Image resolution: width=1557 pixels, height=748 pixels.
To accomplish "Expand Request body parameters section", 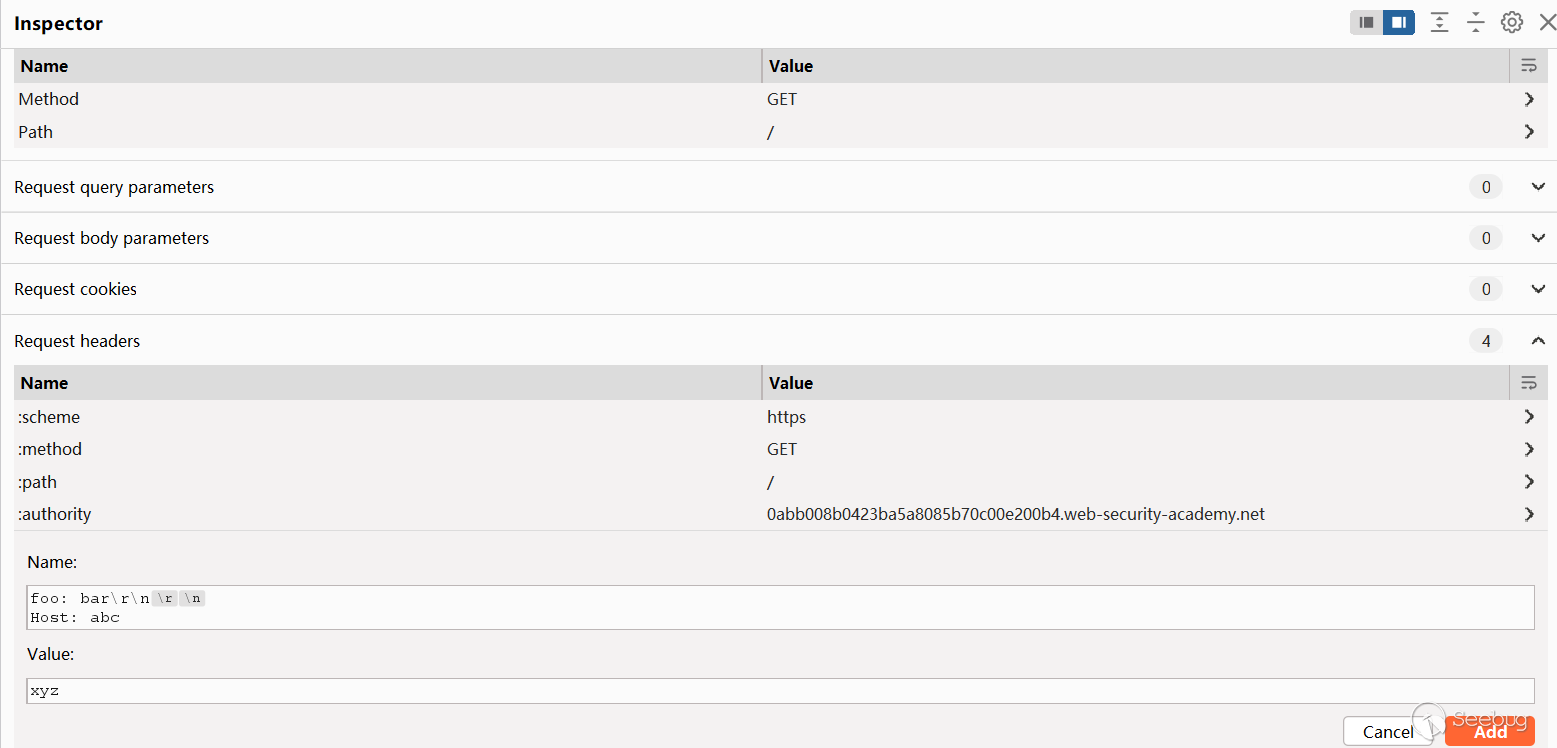I will pyautogui.click(x=1538, y=238).
